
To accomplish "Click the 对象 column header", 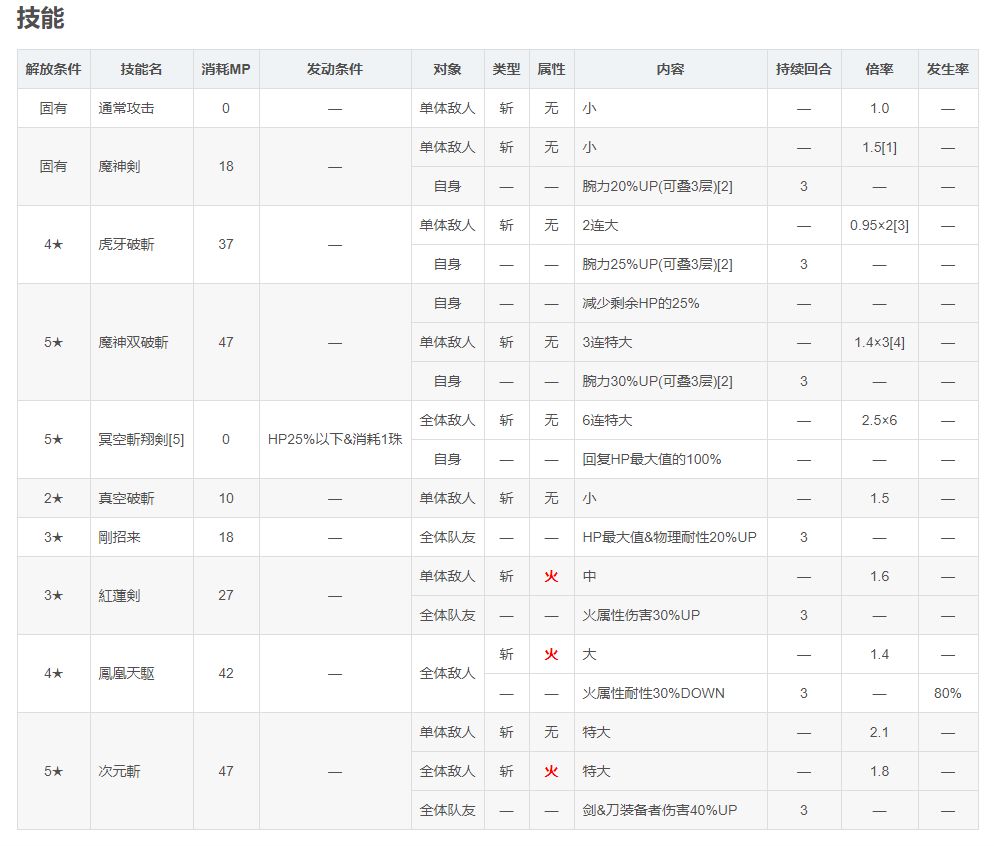I will tap(447, 69).
